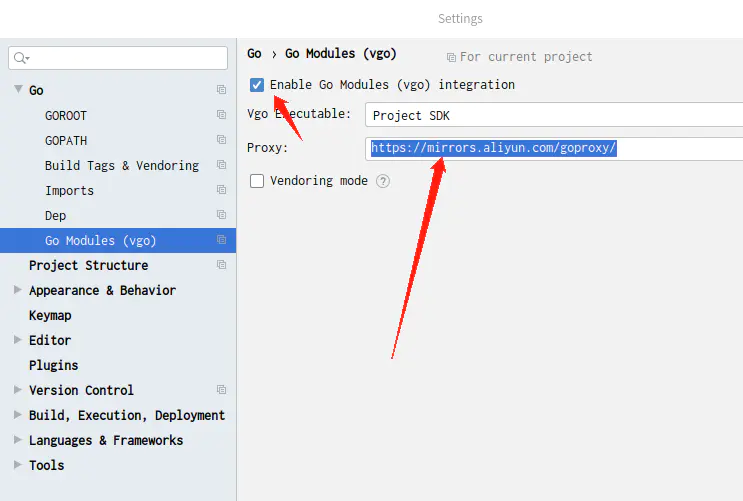
Task: Open the Plugins settings page
Action: coord(53,365)
